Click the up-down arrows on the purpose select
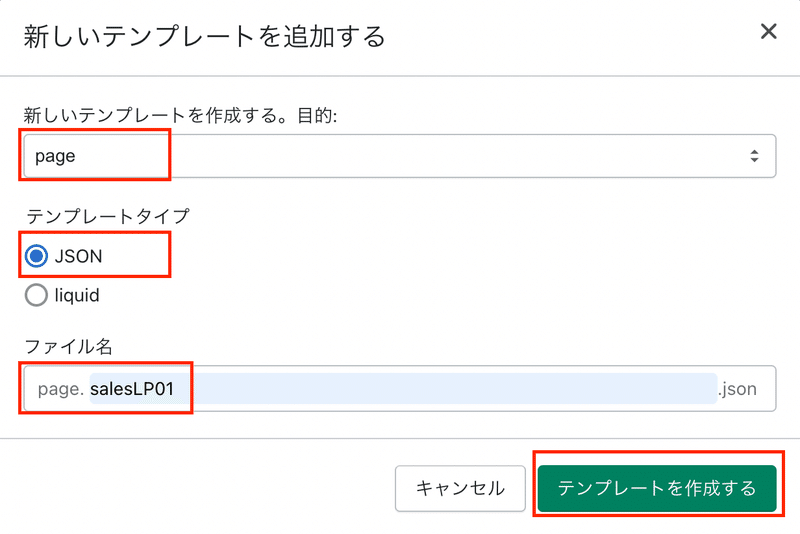Screen dimensions: 800x534 click(x=754, y=156)
